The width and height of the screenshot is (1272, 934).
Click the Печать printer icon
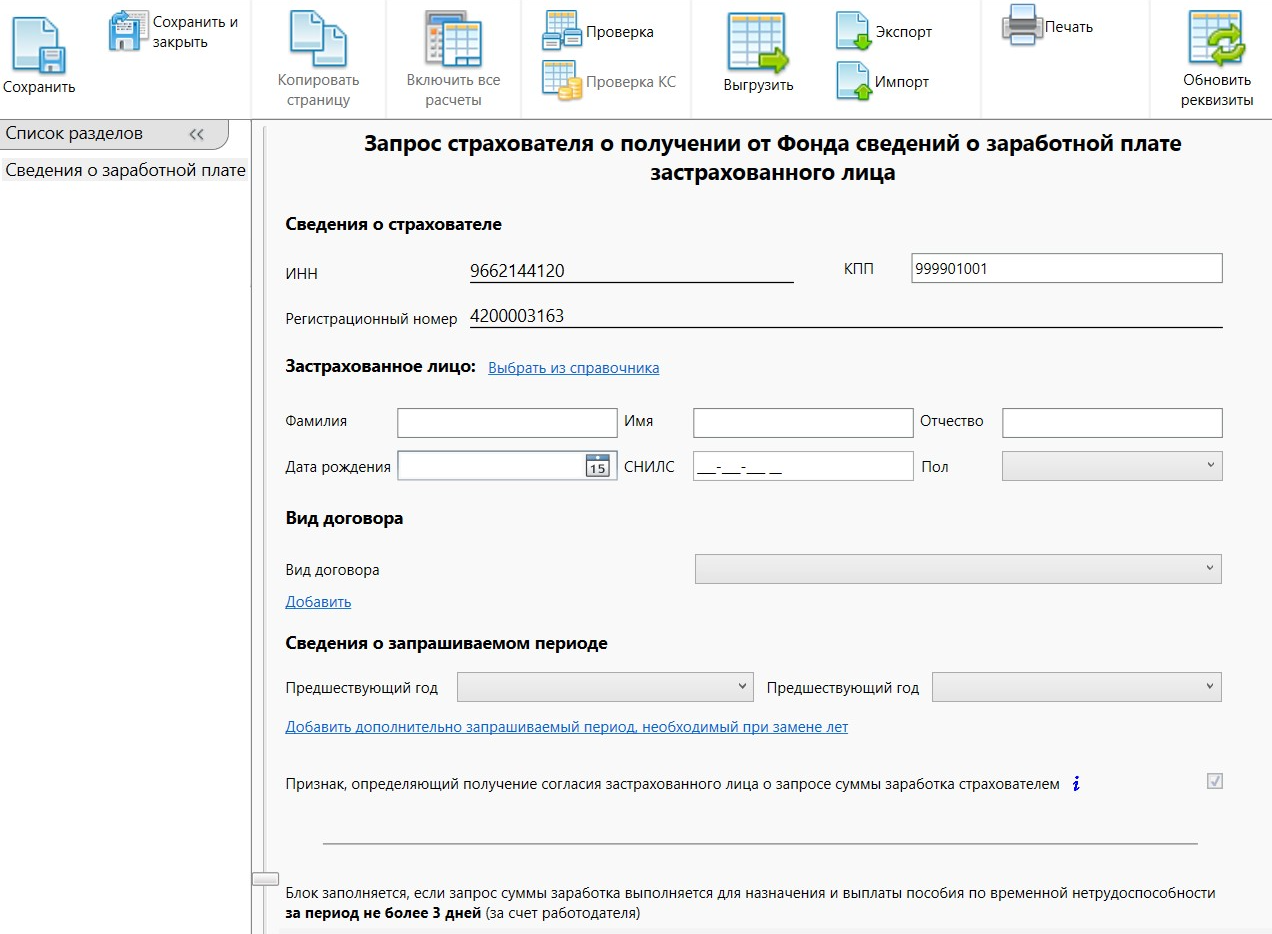click(1021, 25)
